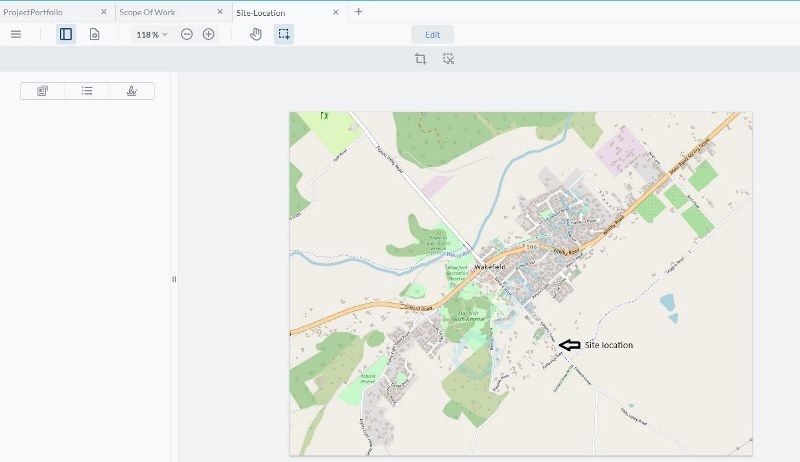This screenshot has height=462, width=800.
Task: Show the outline list panel
Action: [x=87, y=91]
